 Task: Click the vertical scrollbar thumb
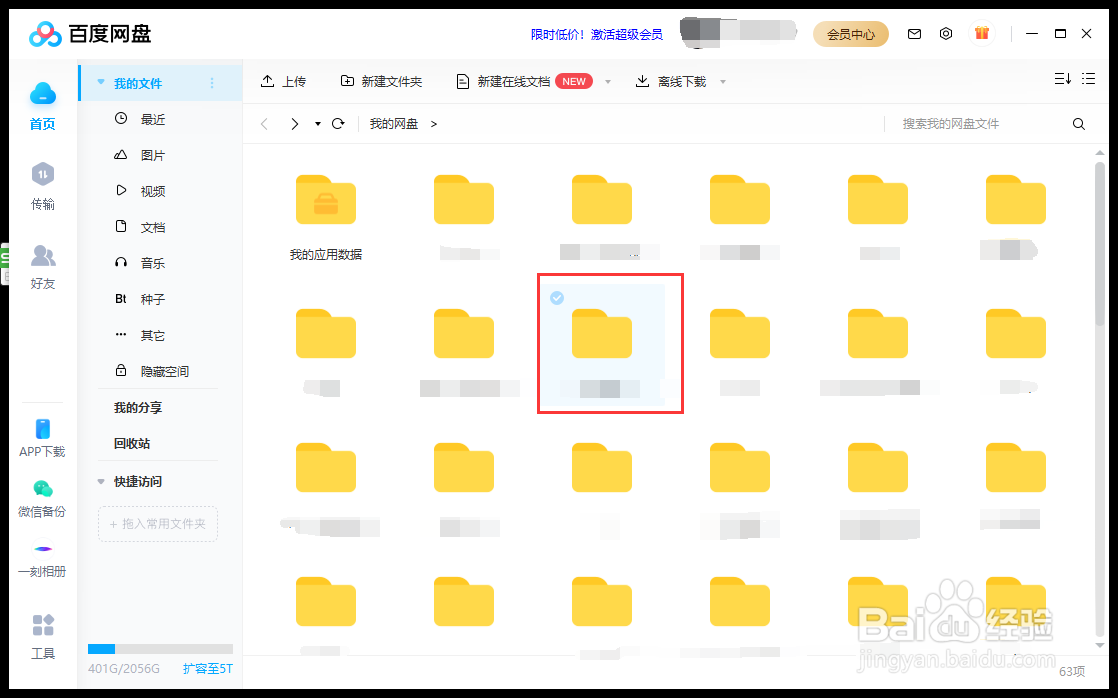pos(1099,244)
